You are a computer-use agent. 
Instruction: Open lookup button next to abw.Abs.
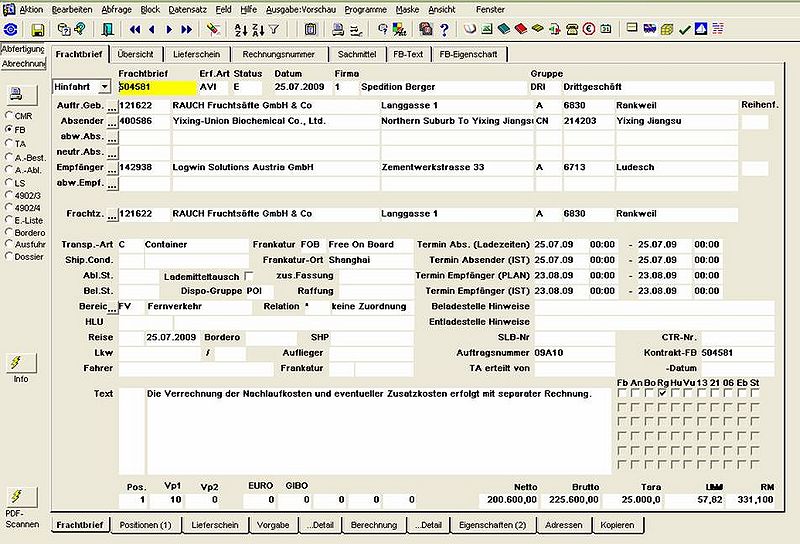point(112,138)
